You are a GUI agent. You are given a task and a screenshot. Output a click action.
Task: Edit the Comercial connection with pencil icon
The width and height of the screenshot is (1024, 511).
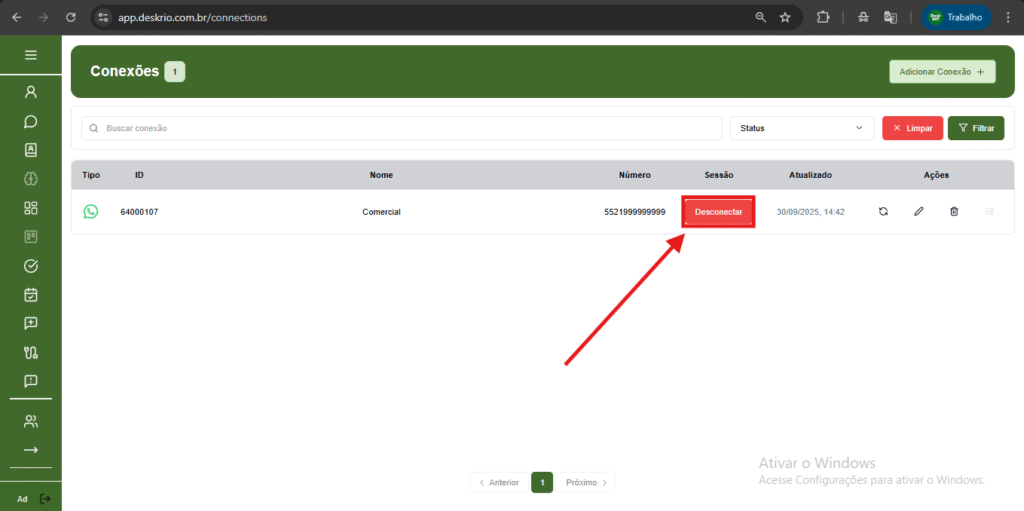click(x=918, y=212)
